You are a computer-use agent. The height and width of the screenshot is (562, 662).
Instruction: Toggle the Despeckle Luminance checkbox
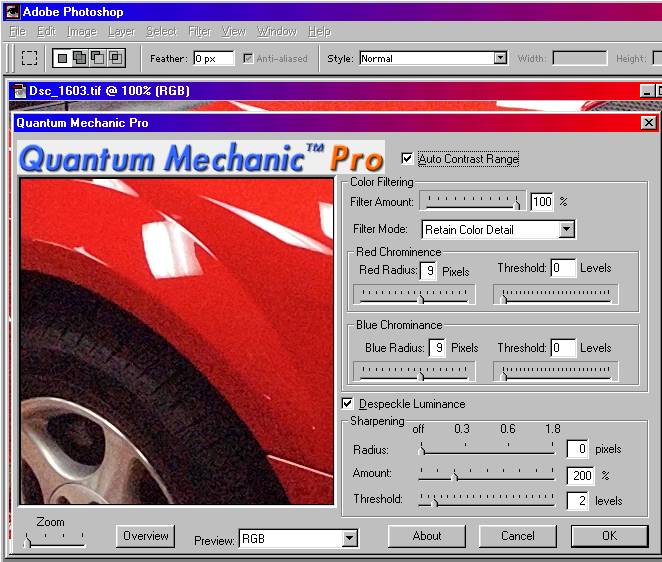coord(347,403)
